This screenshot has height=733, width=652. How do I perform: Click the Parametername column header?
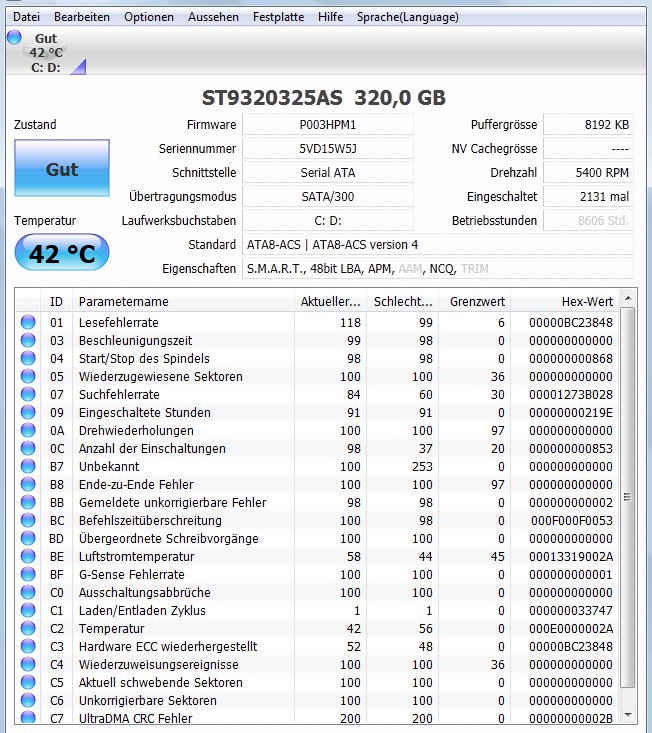pos(184,302)
